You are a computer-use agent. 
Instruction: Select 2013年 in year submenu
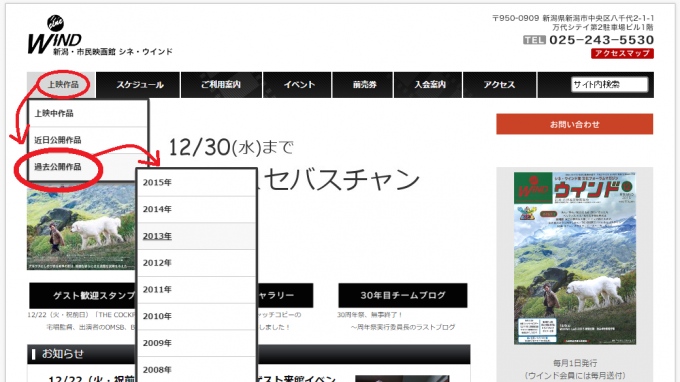[x=196, y=236]
